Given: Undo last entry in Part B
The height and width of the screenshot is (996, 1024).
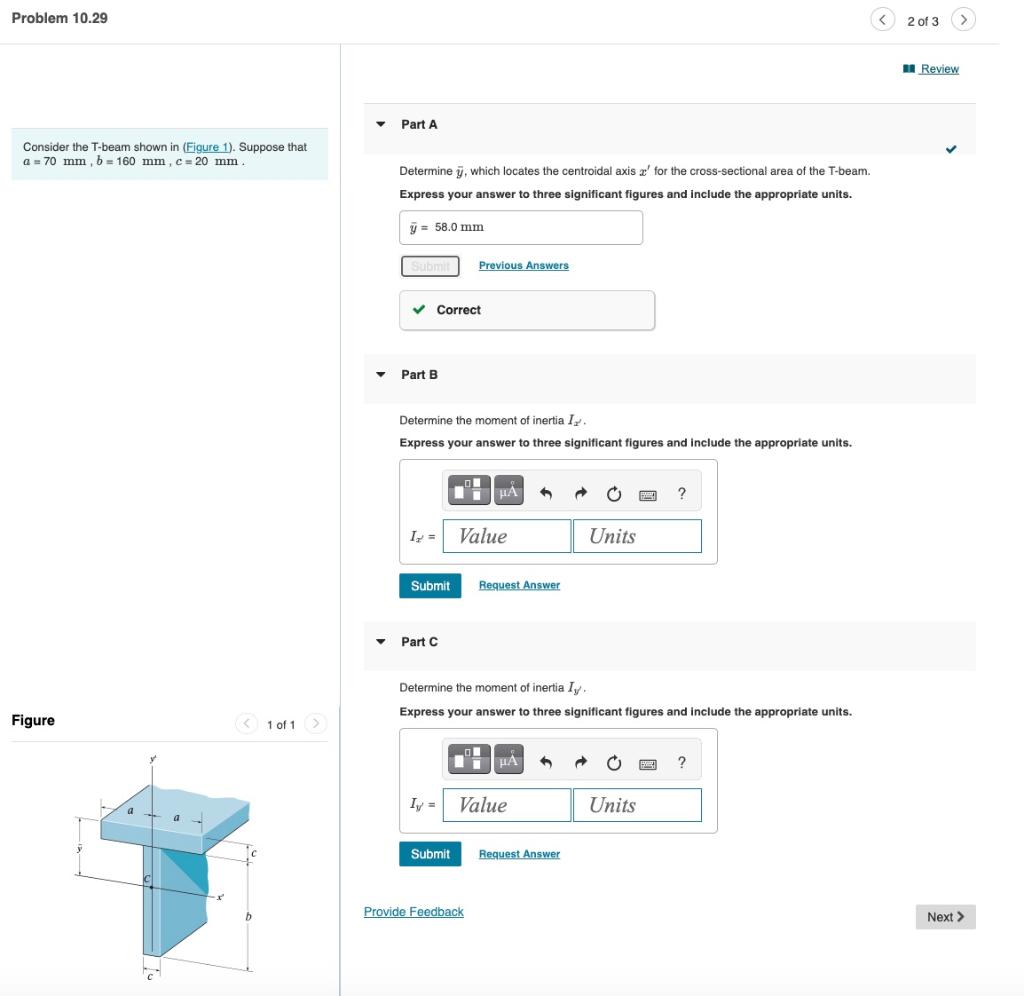Looking at the screenshot, I should pos(546,494).
